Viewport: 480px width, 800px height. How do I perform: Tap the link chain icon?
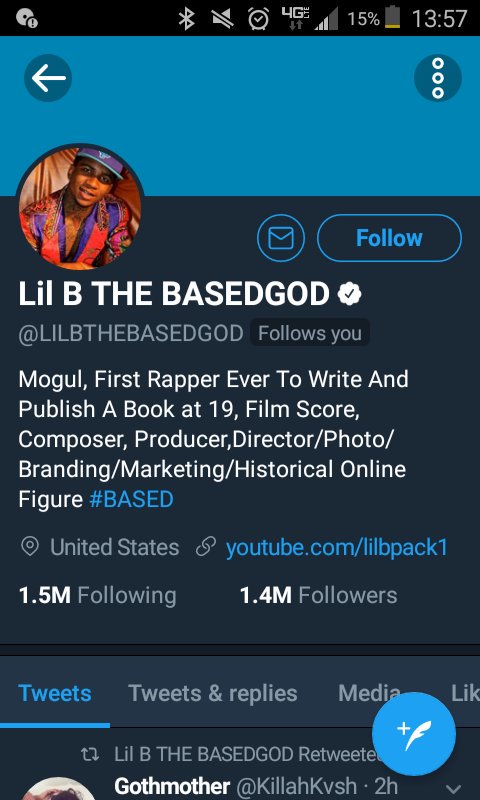pyautogui.click(x=206, y=547)
